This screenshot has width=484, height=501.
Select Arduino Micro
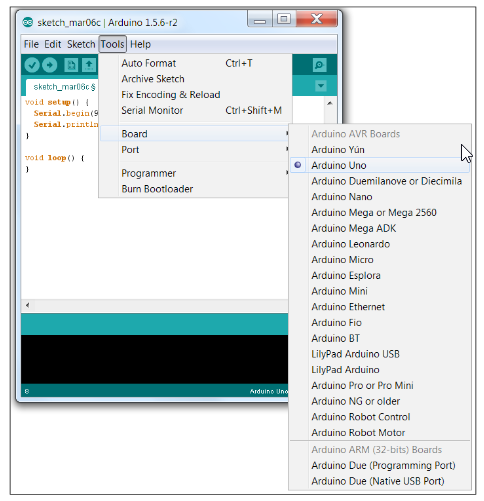pos(380,260)
